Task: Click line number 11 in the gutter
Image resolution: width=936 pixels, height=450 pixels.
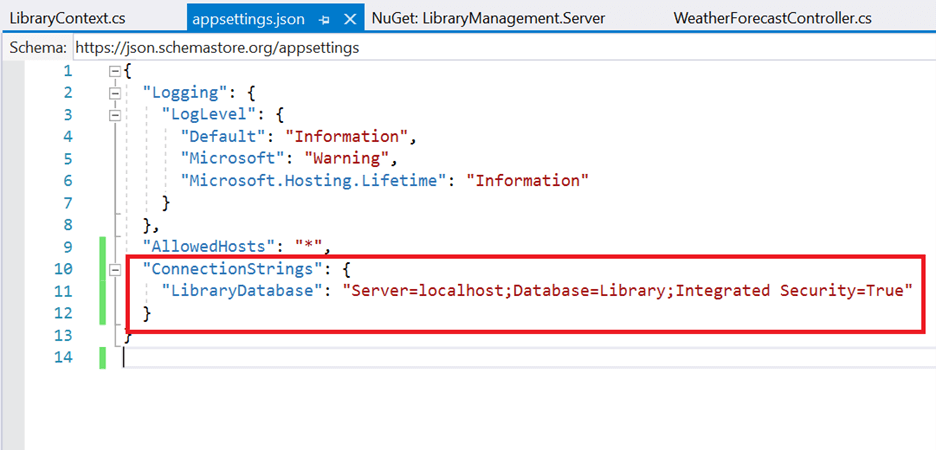Action: pyautogui.click(x=63, y=291)
